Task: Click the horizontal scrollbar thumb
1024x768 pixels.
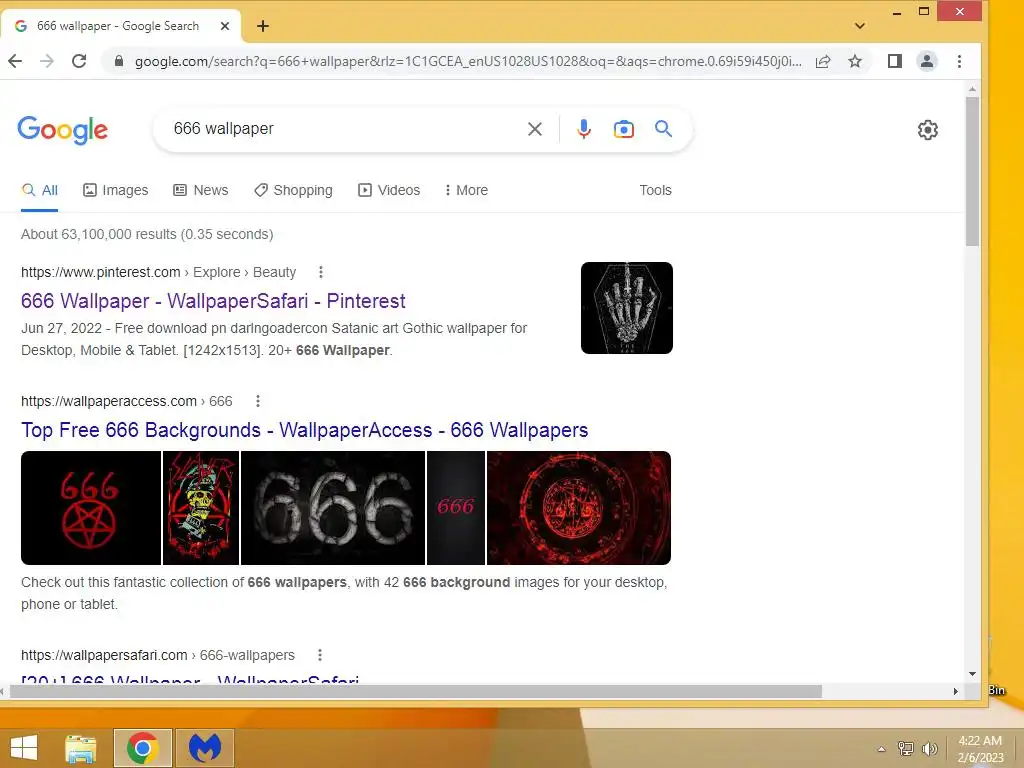Action: tap(415, 691)
